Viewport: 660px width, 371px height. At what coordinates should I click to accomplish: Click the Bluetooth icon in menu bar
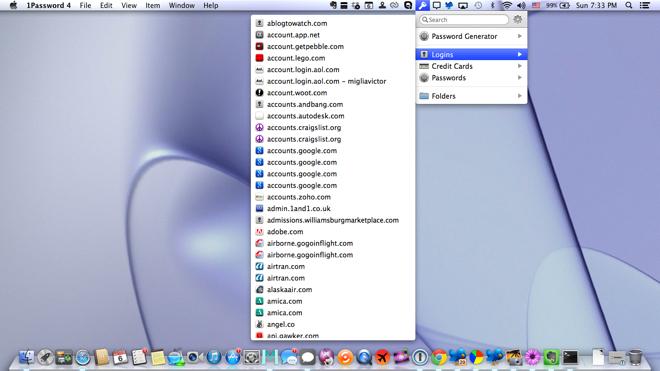coord(492,5)
